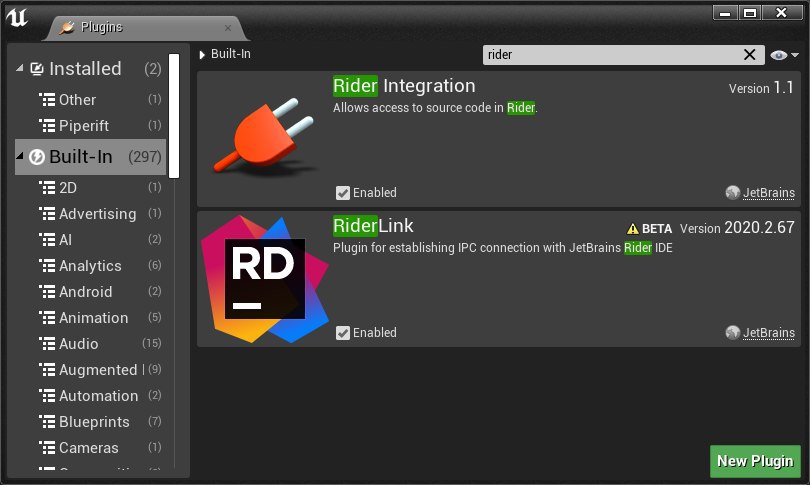Open JetBrains link for RiderLink
This screenshot has height=485, width=810.
pyautogui.click(x=769, y=333)
